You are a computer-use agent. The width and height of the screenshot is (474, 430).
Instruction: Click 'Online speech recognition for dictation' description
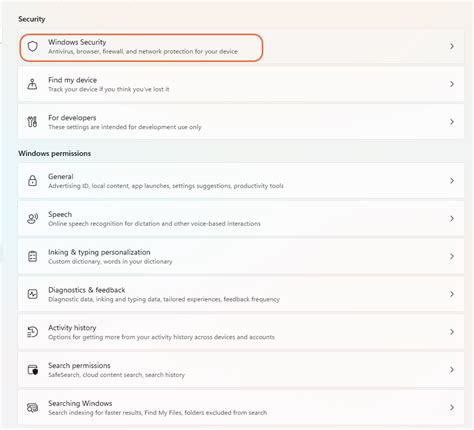[x=154, y=224]
